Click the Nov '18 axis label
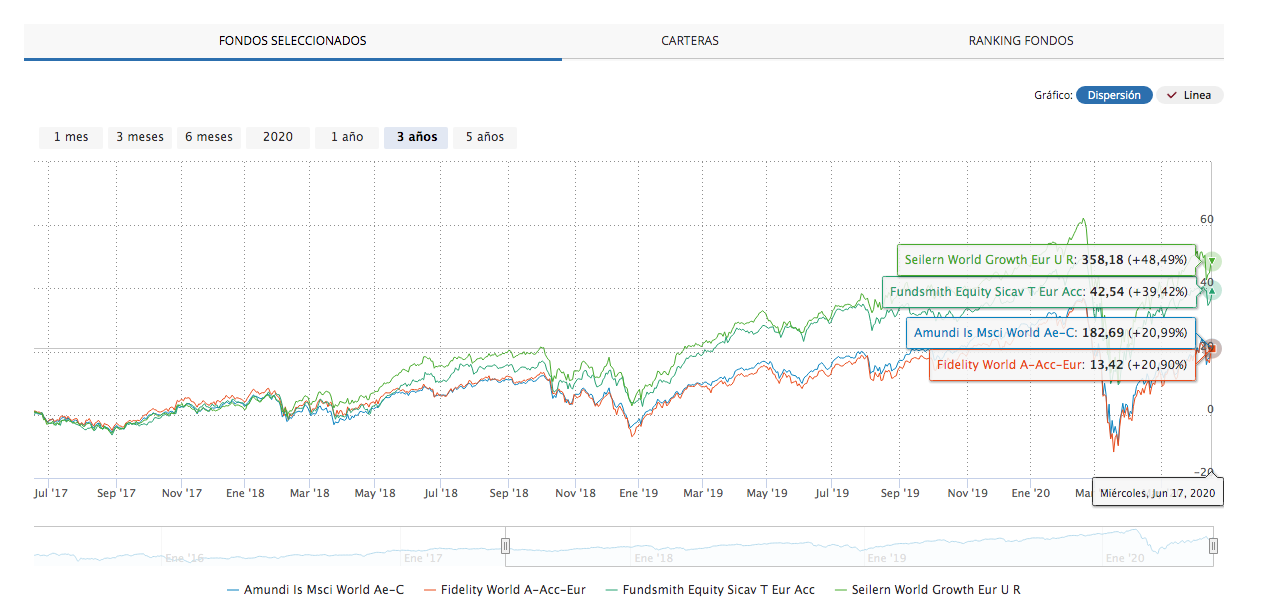Screen dimensions: 1277x612 click(575, 493)
